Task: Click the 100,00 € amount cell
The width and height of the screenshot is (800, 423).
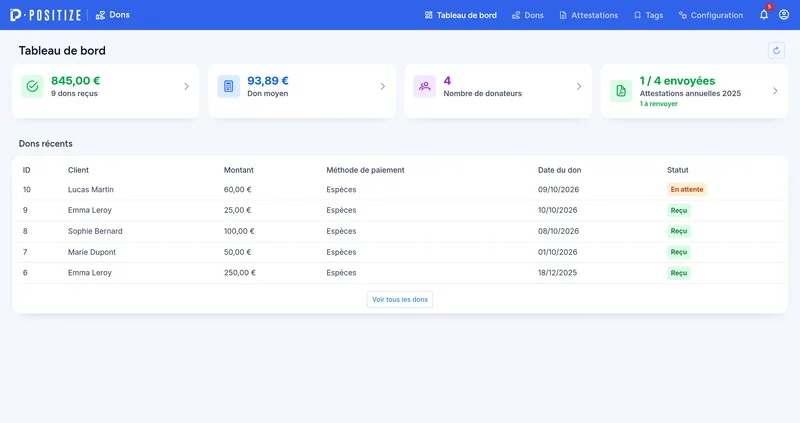Action: 239,231
